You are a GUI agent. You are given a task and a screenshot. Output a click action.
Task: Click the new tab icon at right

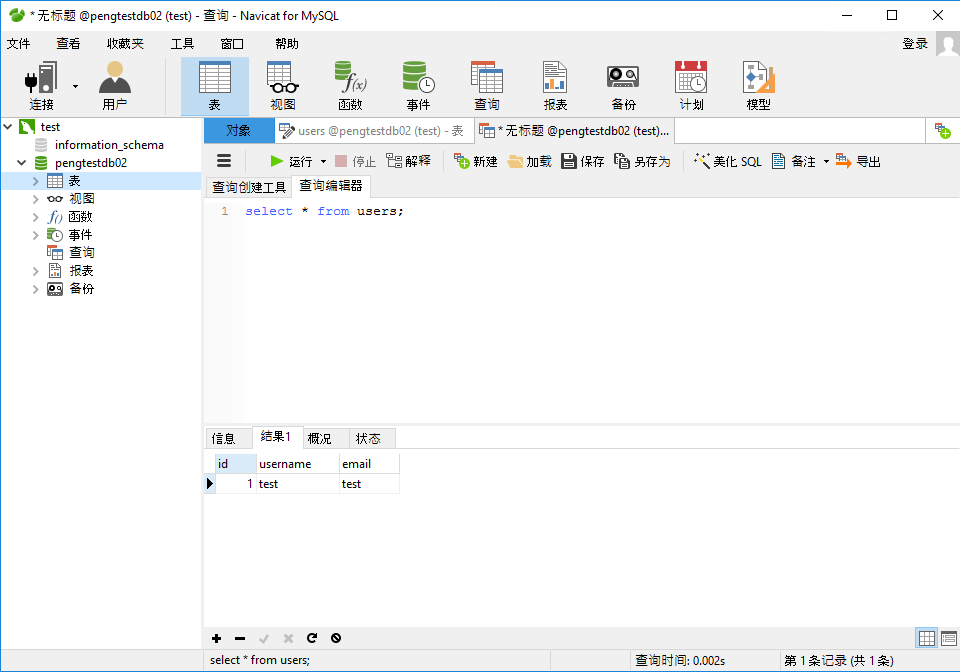pyautogui.click(x=942, y=130)
